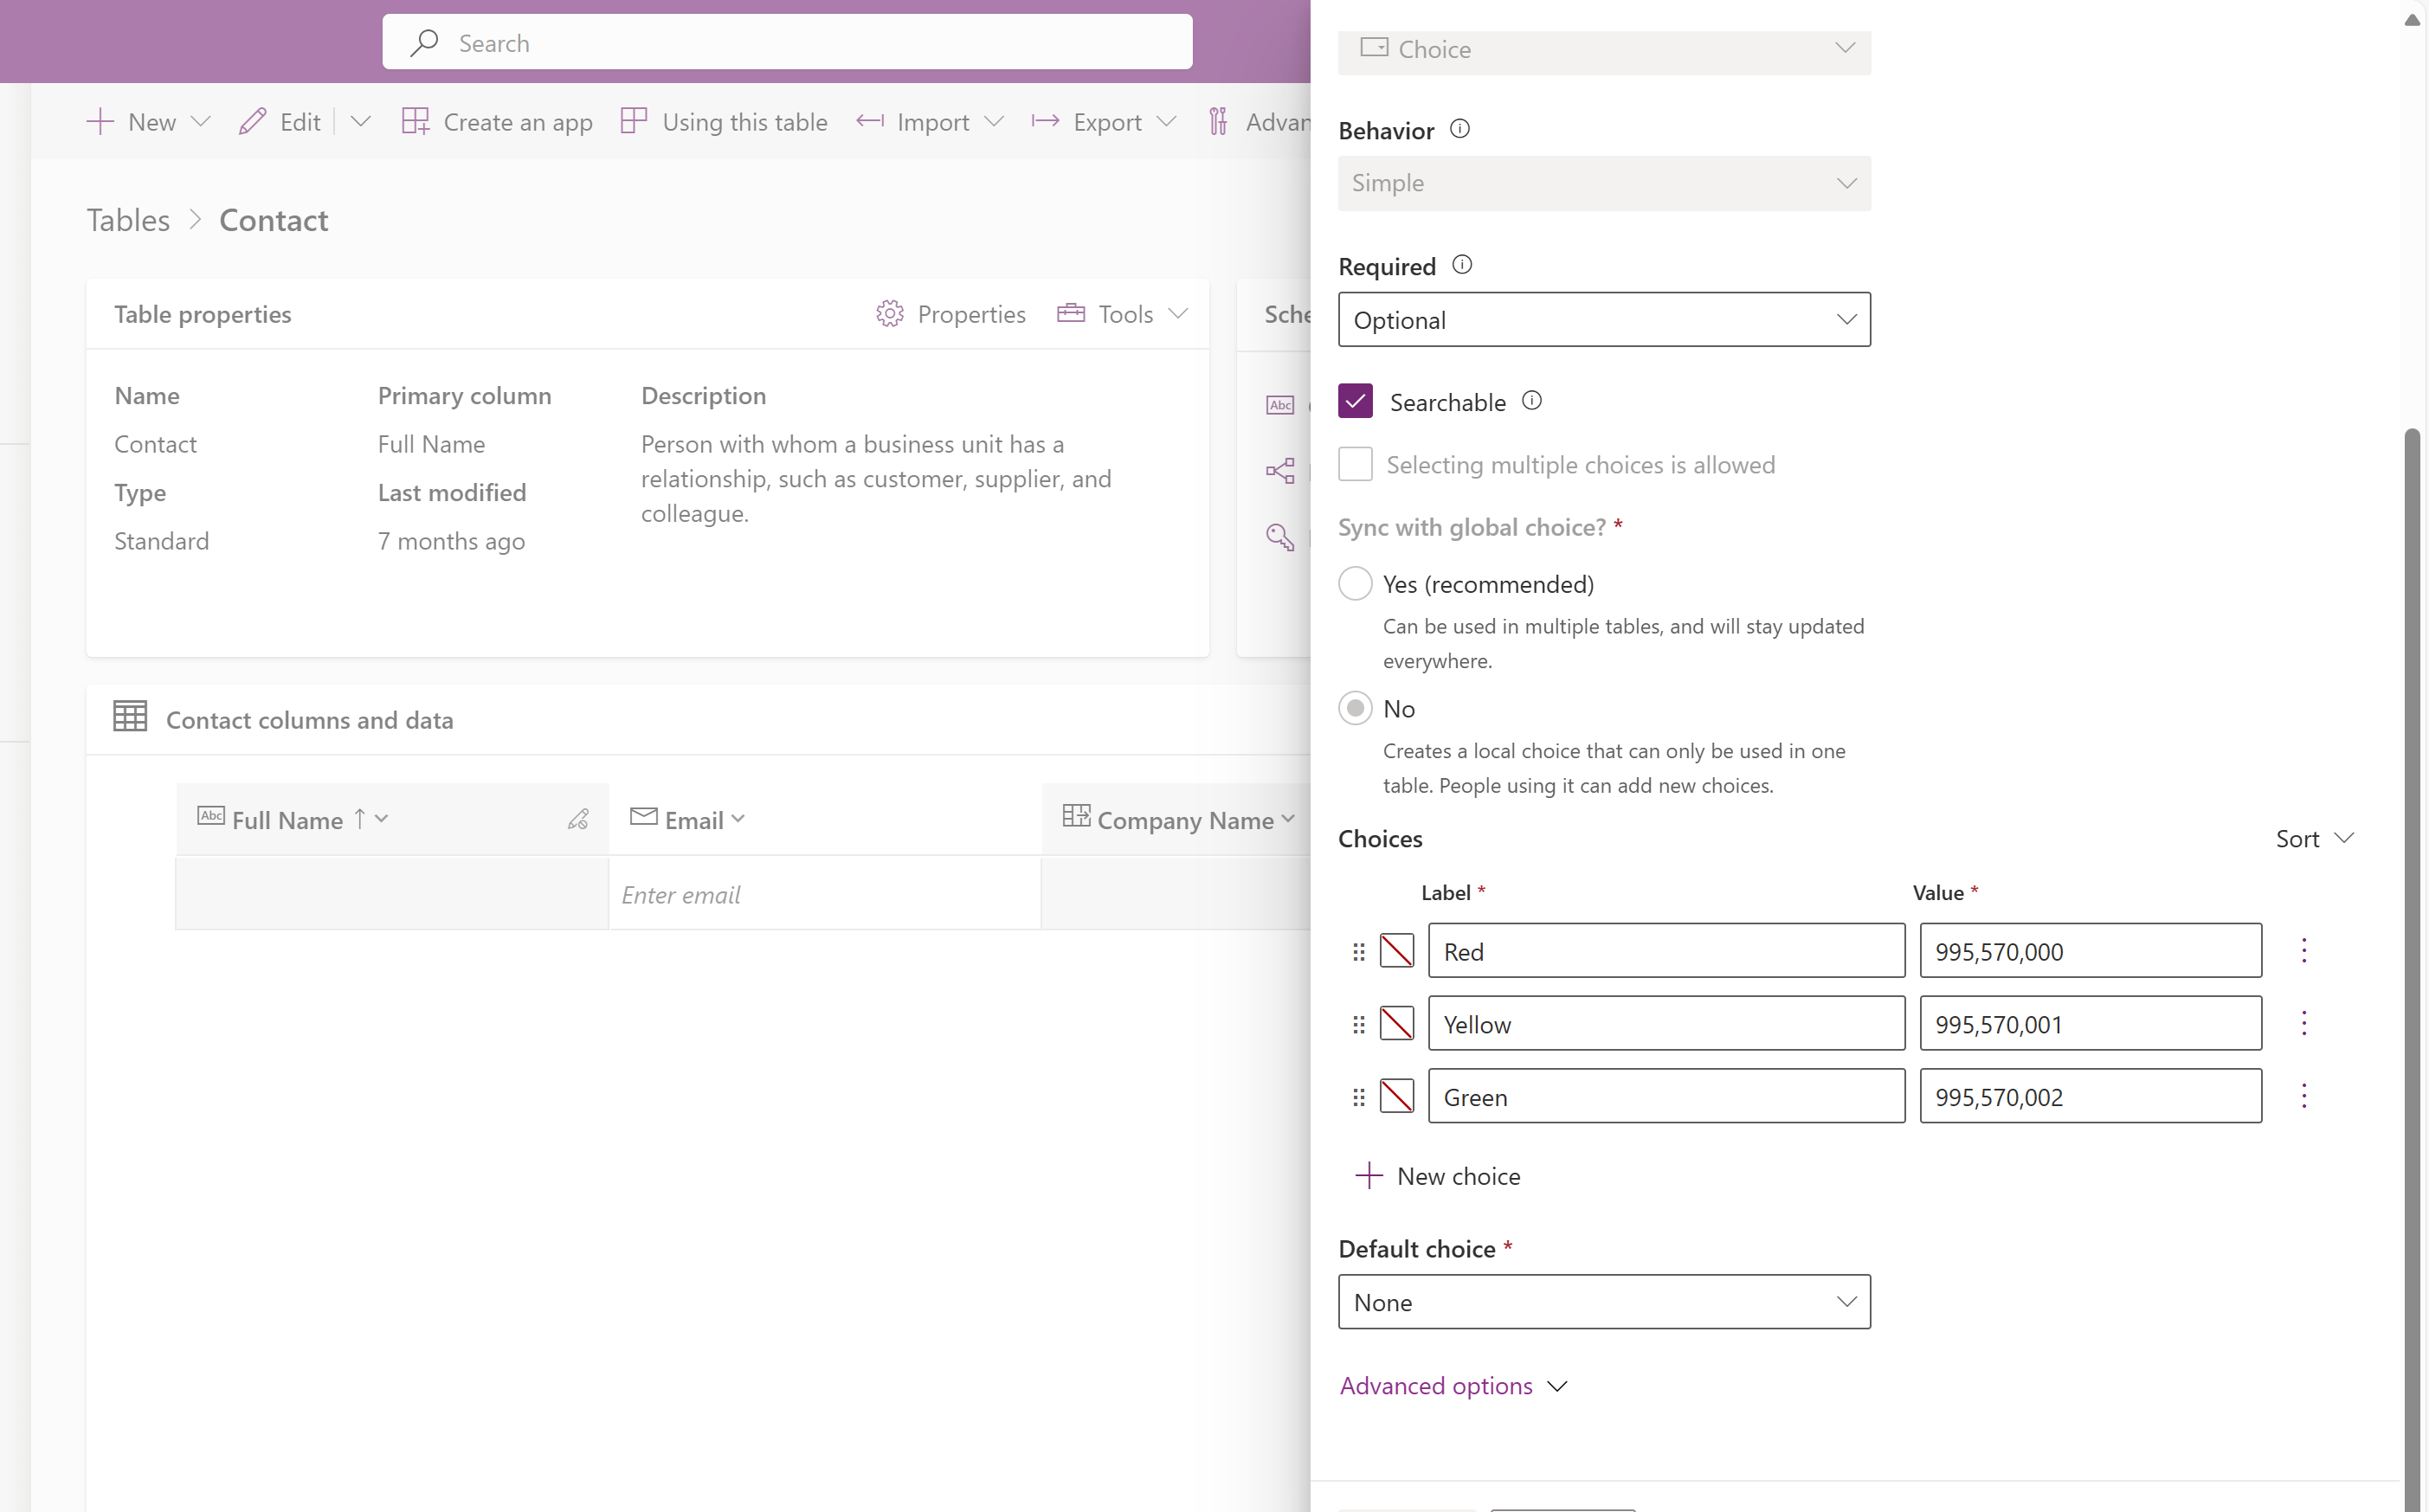Viewport: 2429px width, 1512px height.
Task: Open the Default choice dropdown
Action: coord(1605,1301)
